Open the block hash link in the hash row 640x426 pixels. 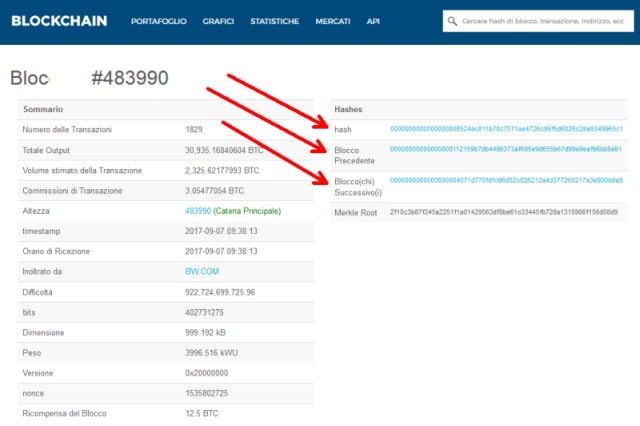506,129
